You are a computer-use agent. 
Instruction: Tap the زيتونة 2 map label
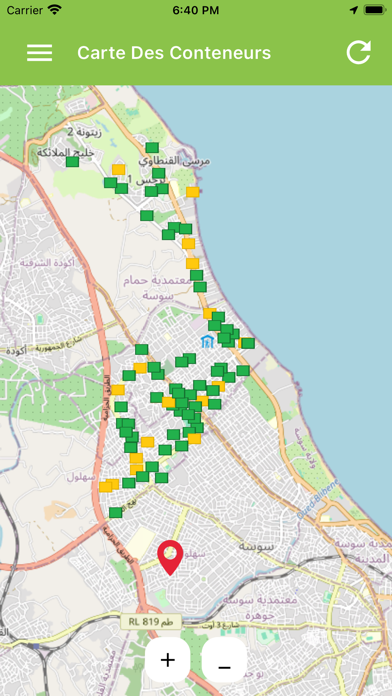[85, 132]
